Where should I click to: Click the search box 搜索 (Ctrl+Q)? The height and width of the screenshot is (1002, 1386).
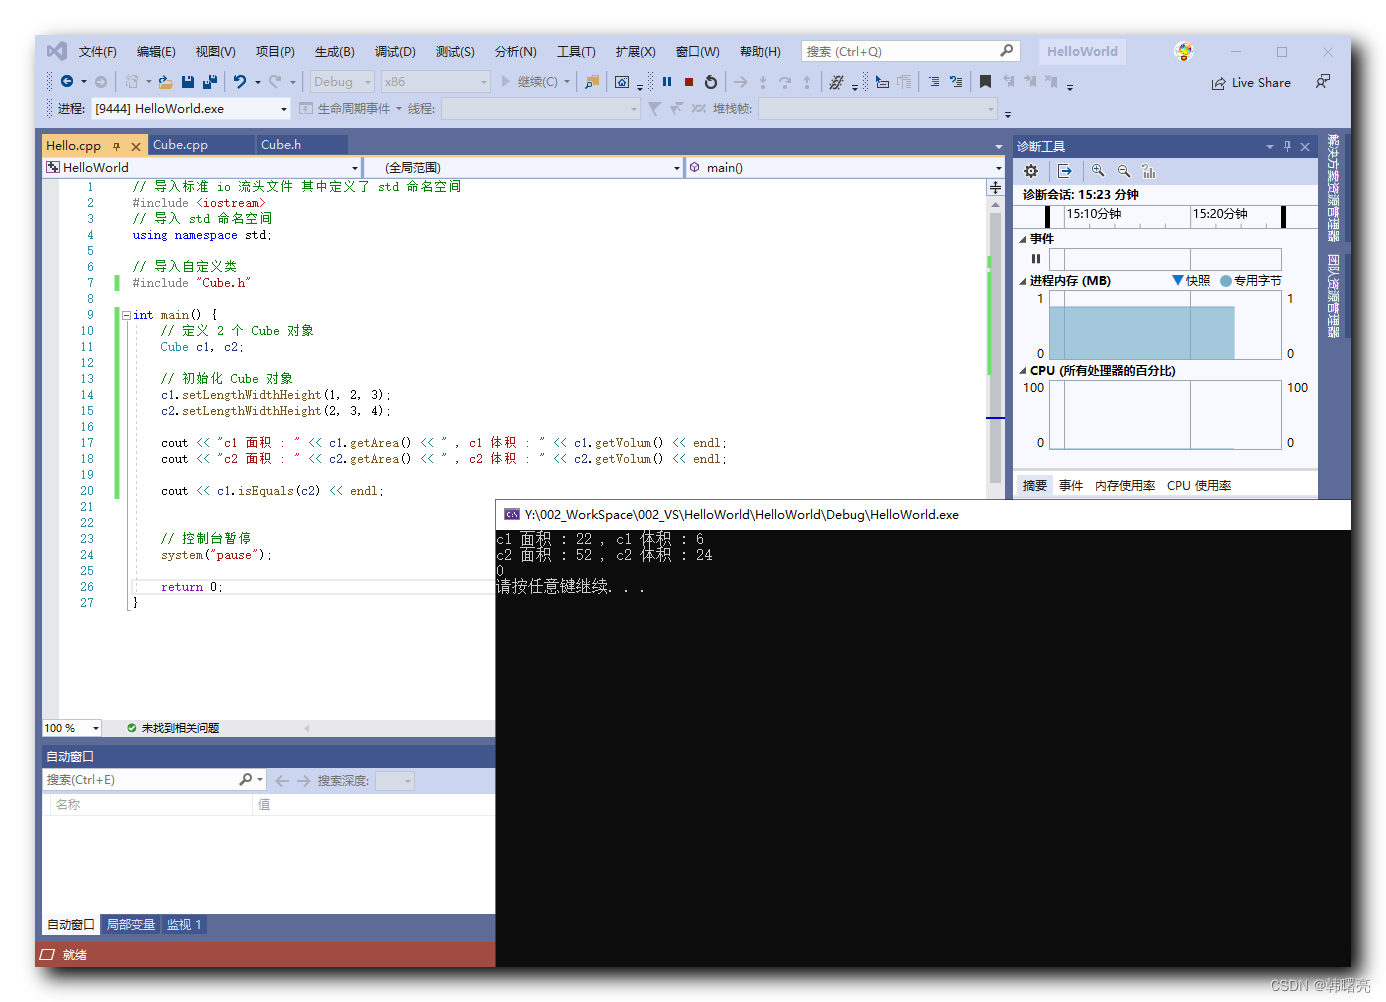[910, 51]
